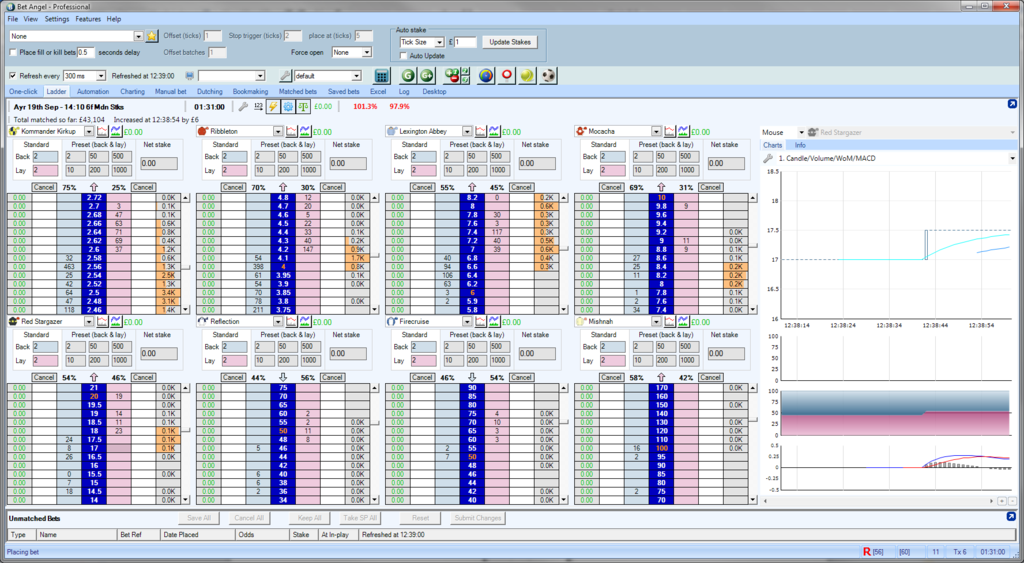The width and height of the screenshot is (1024, 563).
Task: Click the blue gear icon in market header
Action: 287,106
